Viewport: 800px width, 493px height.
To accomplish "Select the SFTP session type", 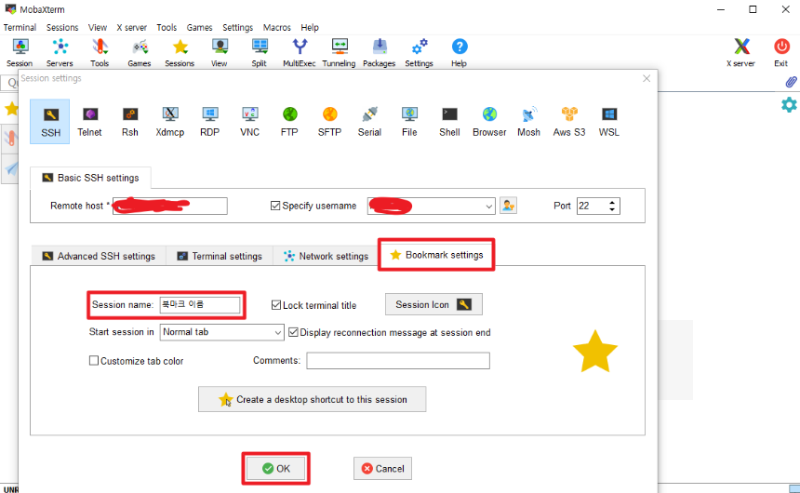I will 330,121.
